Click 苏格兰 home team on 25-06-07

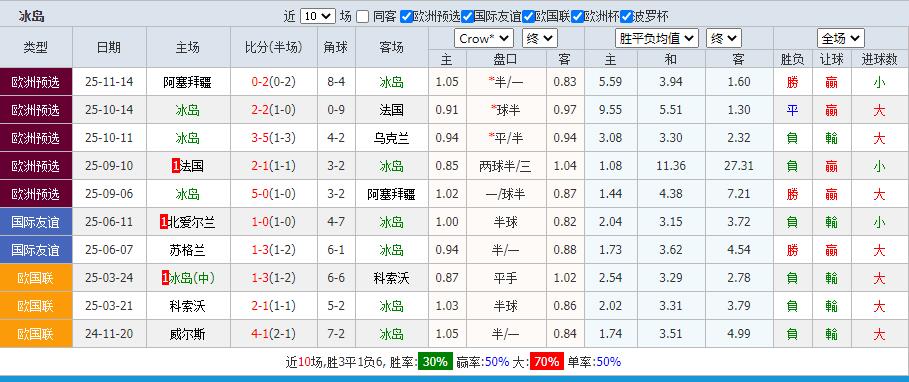click(x=188, y=250)
